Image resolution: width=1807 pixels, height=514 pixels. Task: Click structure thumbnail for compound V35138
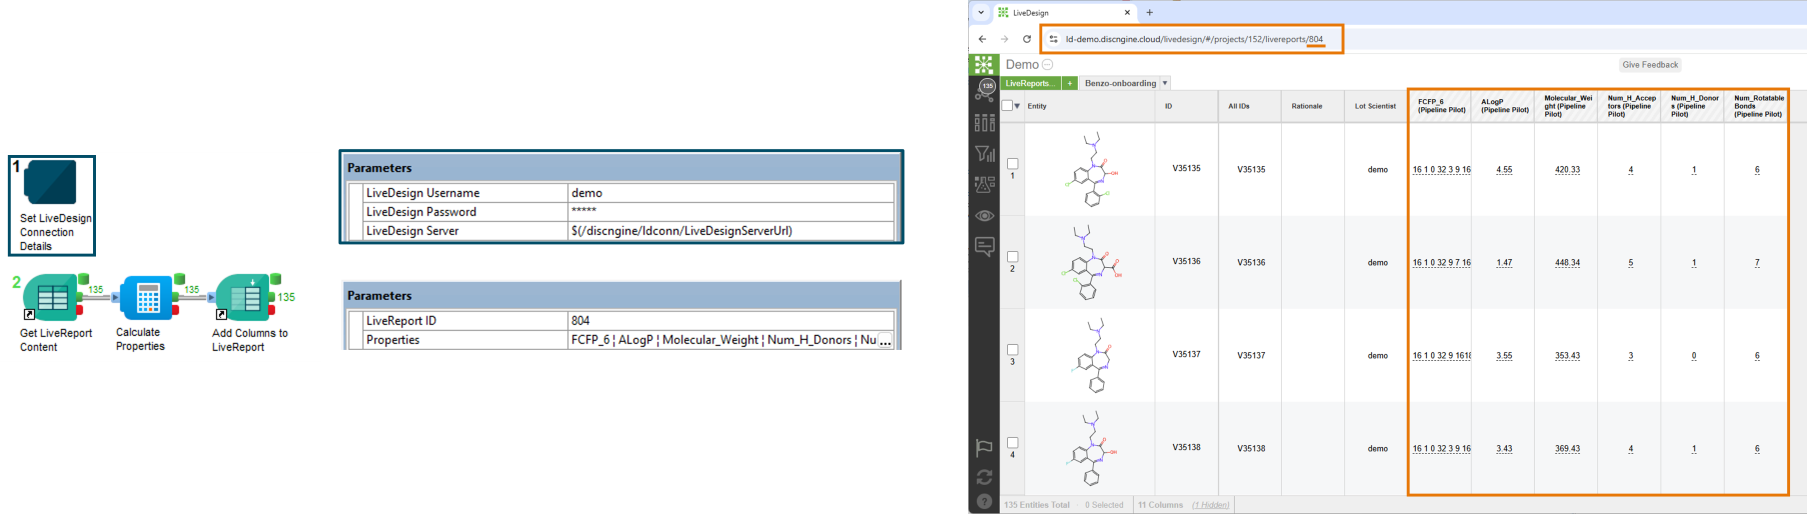1090,448
